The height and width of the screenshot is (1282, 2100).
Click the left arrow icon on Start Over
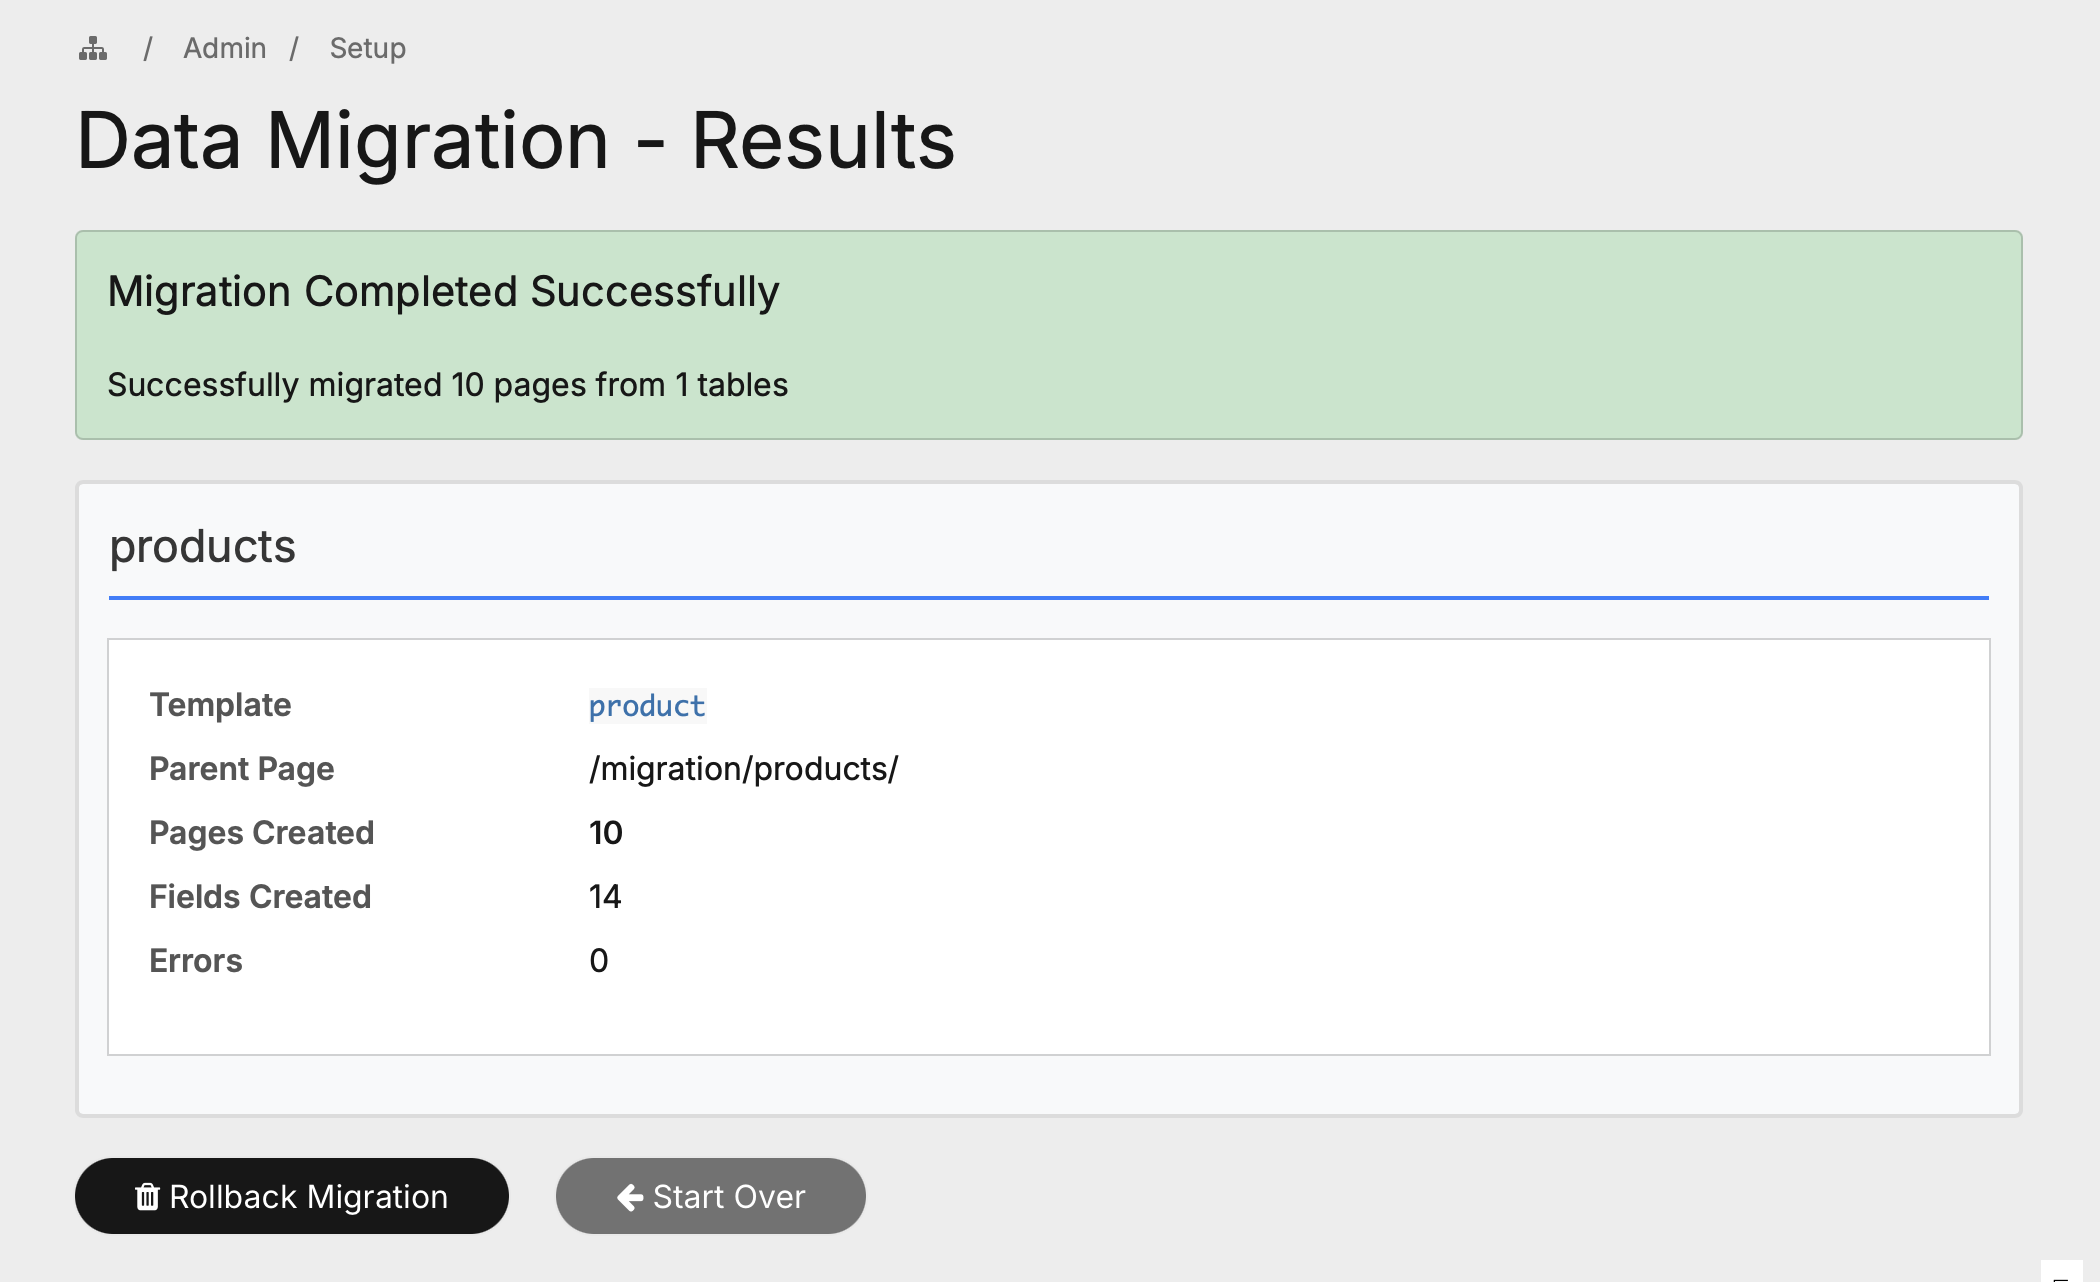[629, 1196]
